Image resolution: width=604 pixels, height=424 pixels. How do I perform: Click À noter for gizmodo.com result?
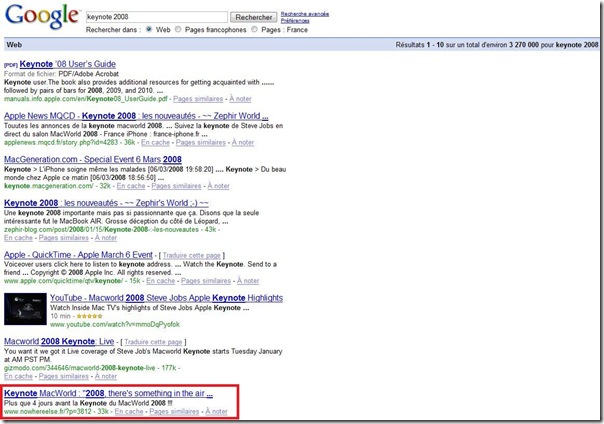pyautogui.click(x=106, y=376)
